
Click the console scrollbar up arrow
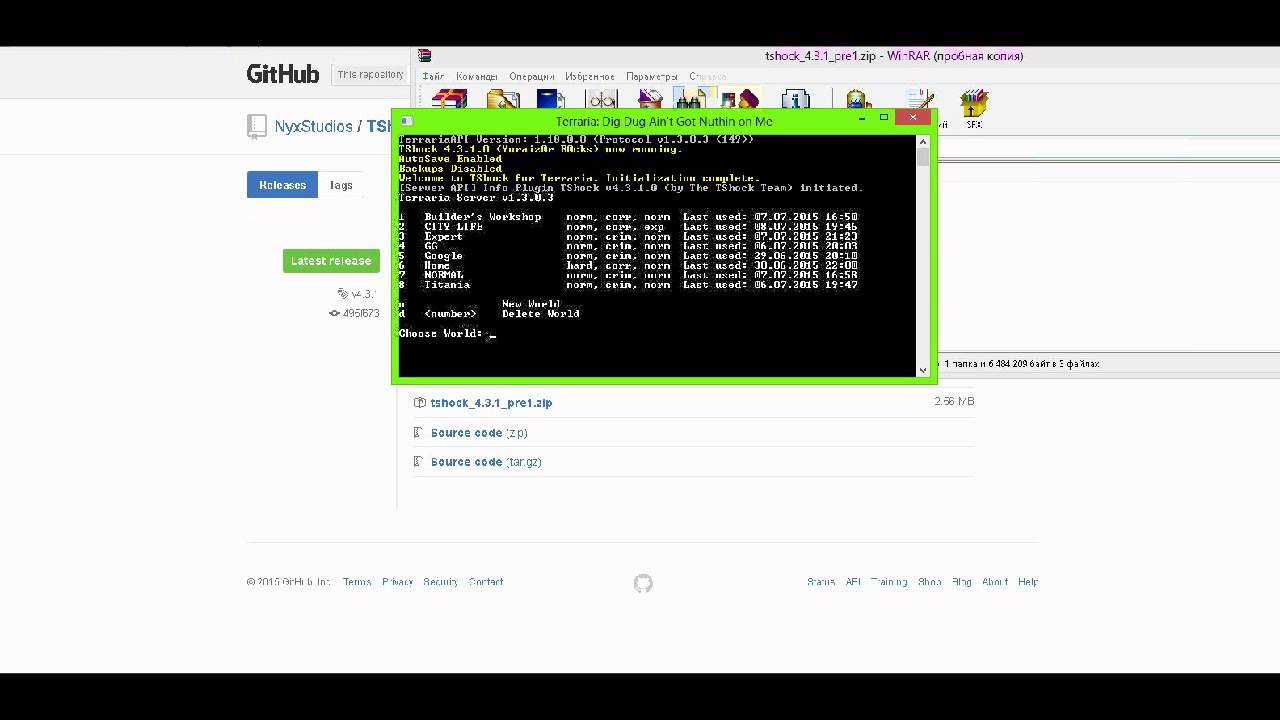923,141
